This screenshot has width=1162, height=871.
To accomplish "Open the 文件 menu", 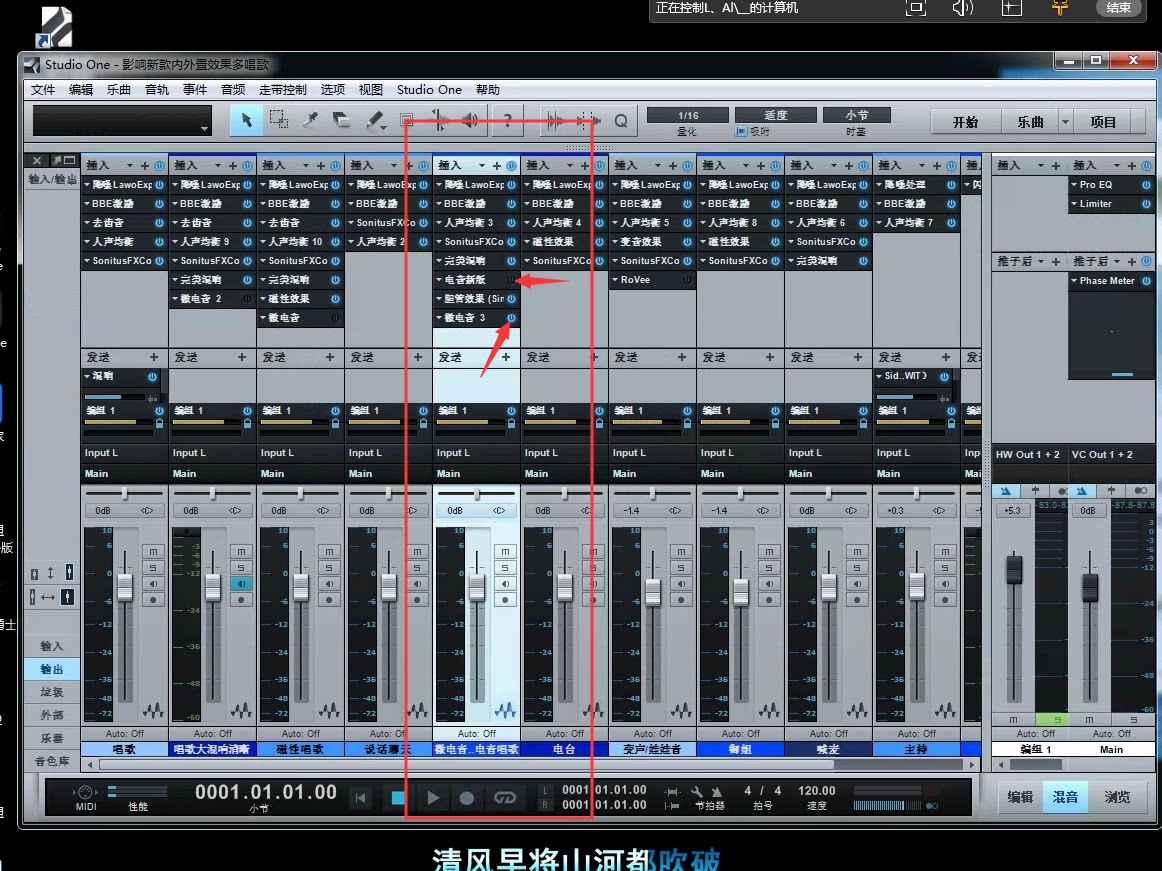I will (x=43, y=90).
